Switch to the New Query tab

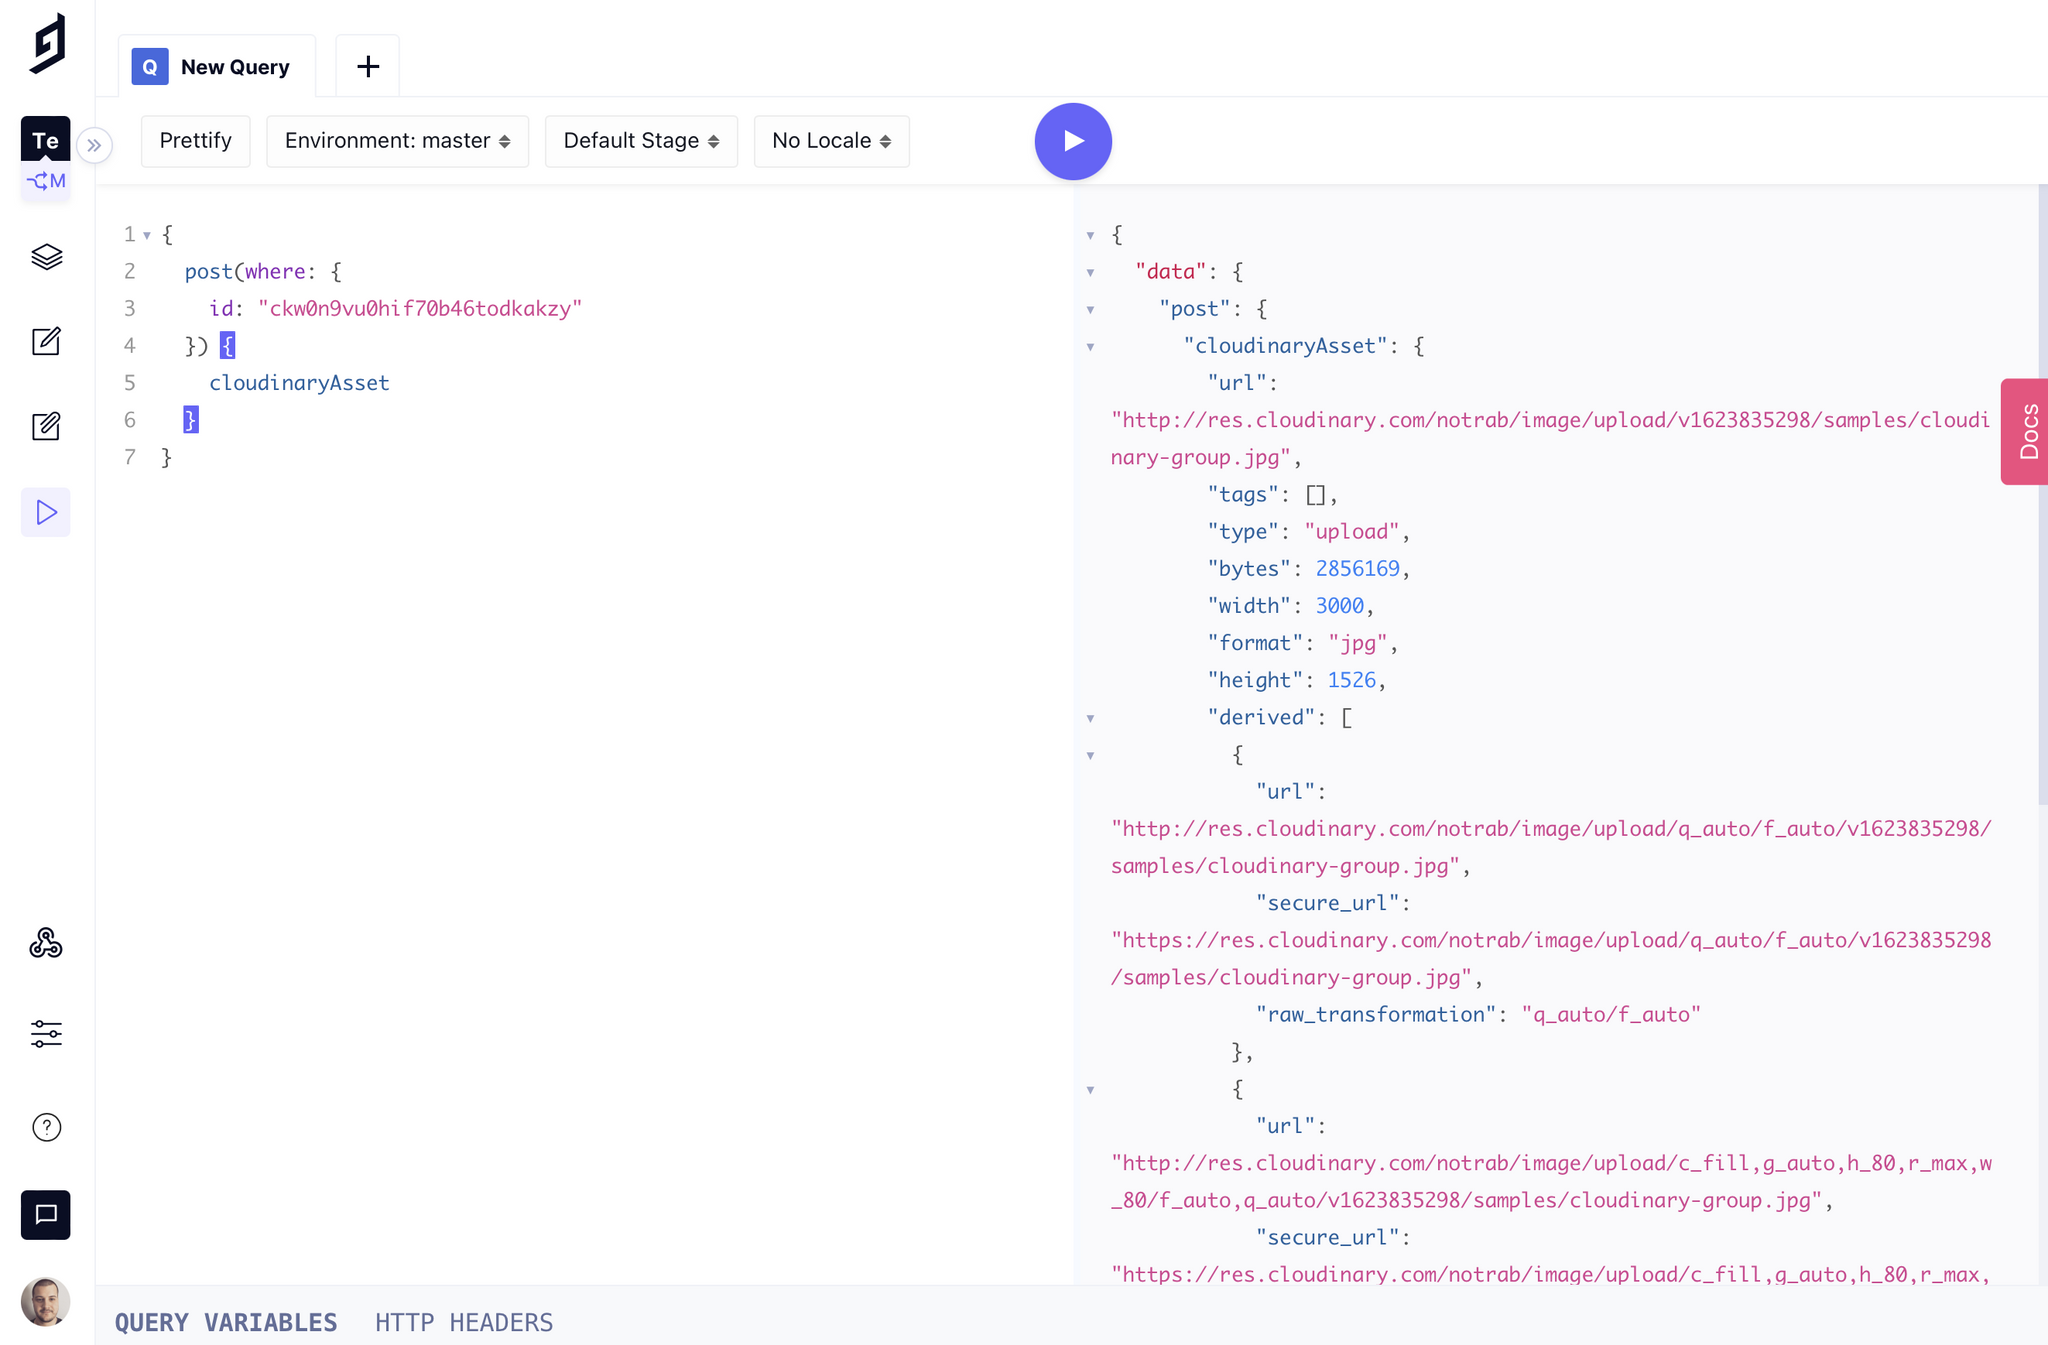pyautogui.click(x=217, y=67)
